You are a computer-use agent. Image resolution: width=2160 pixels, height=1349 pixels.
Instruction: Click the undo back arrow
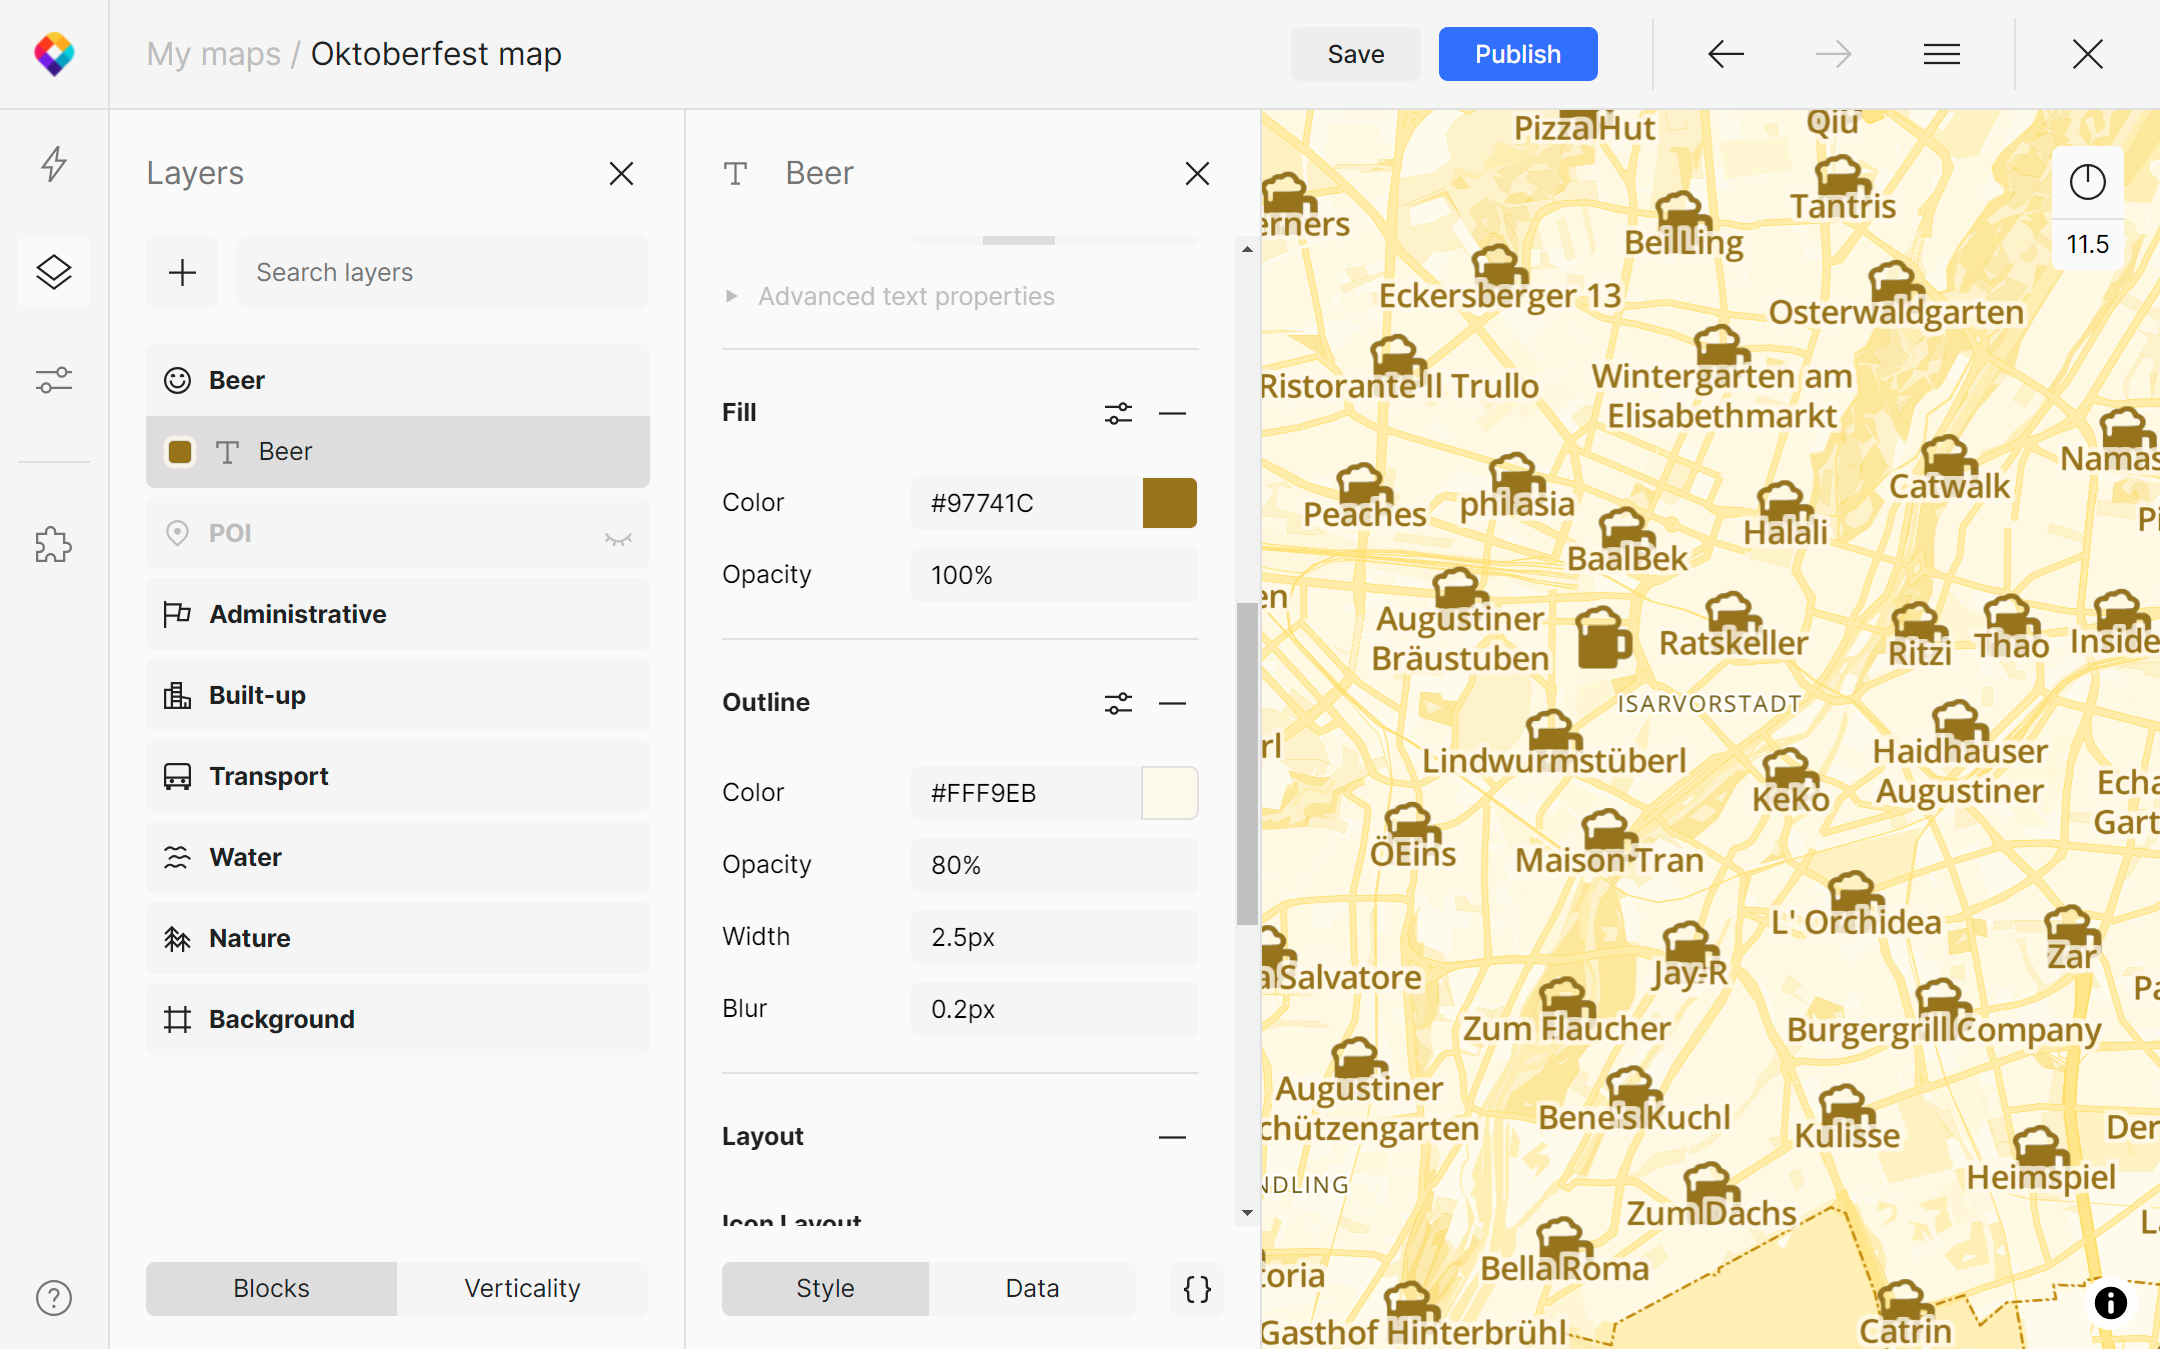tap(1726, 54)
